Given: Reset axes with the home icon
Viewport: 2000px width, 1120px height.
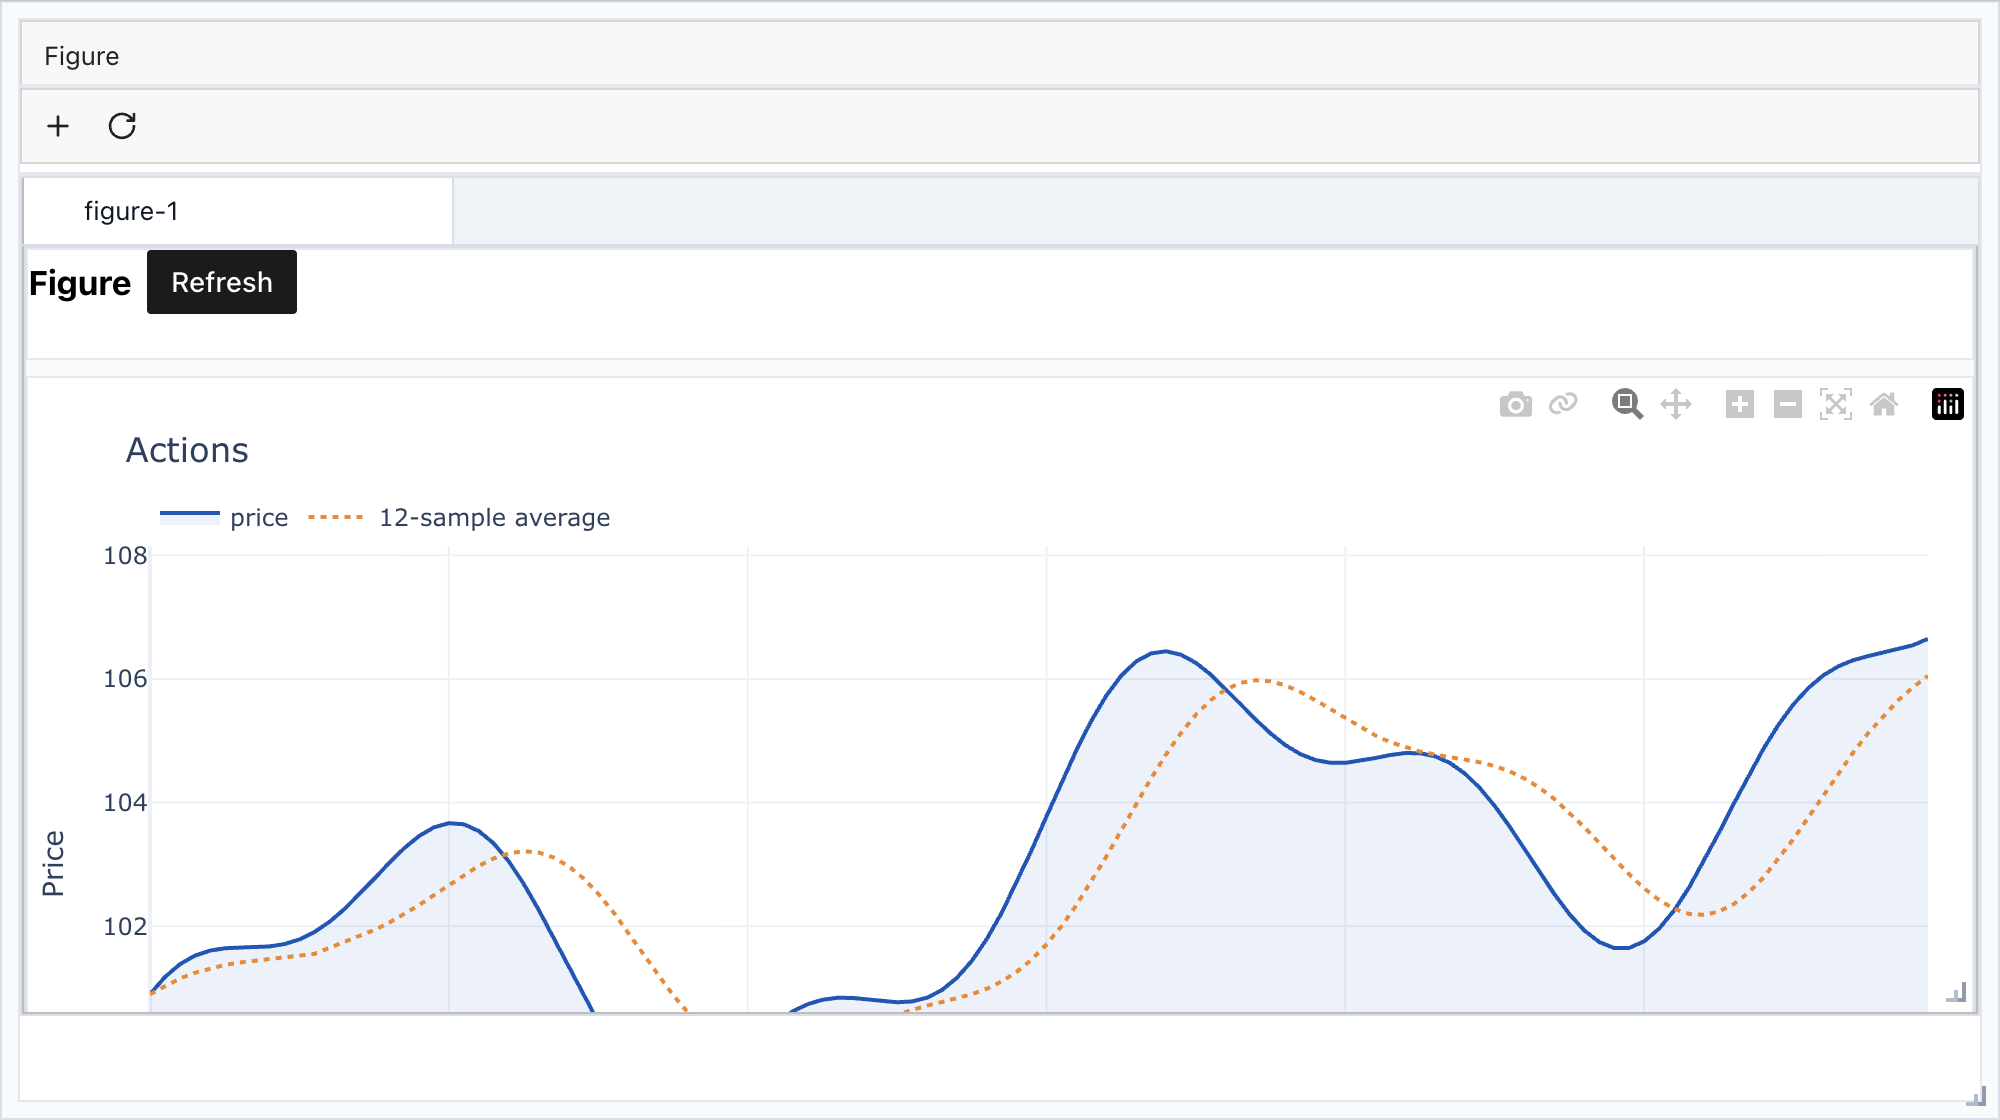Looking at the screenshot, I should click(1884, 404).
